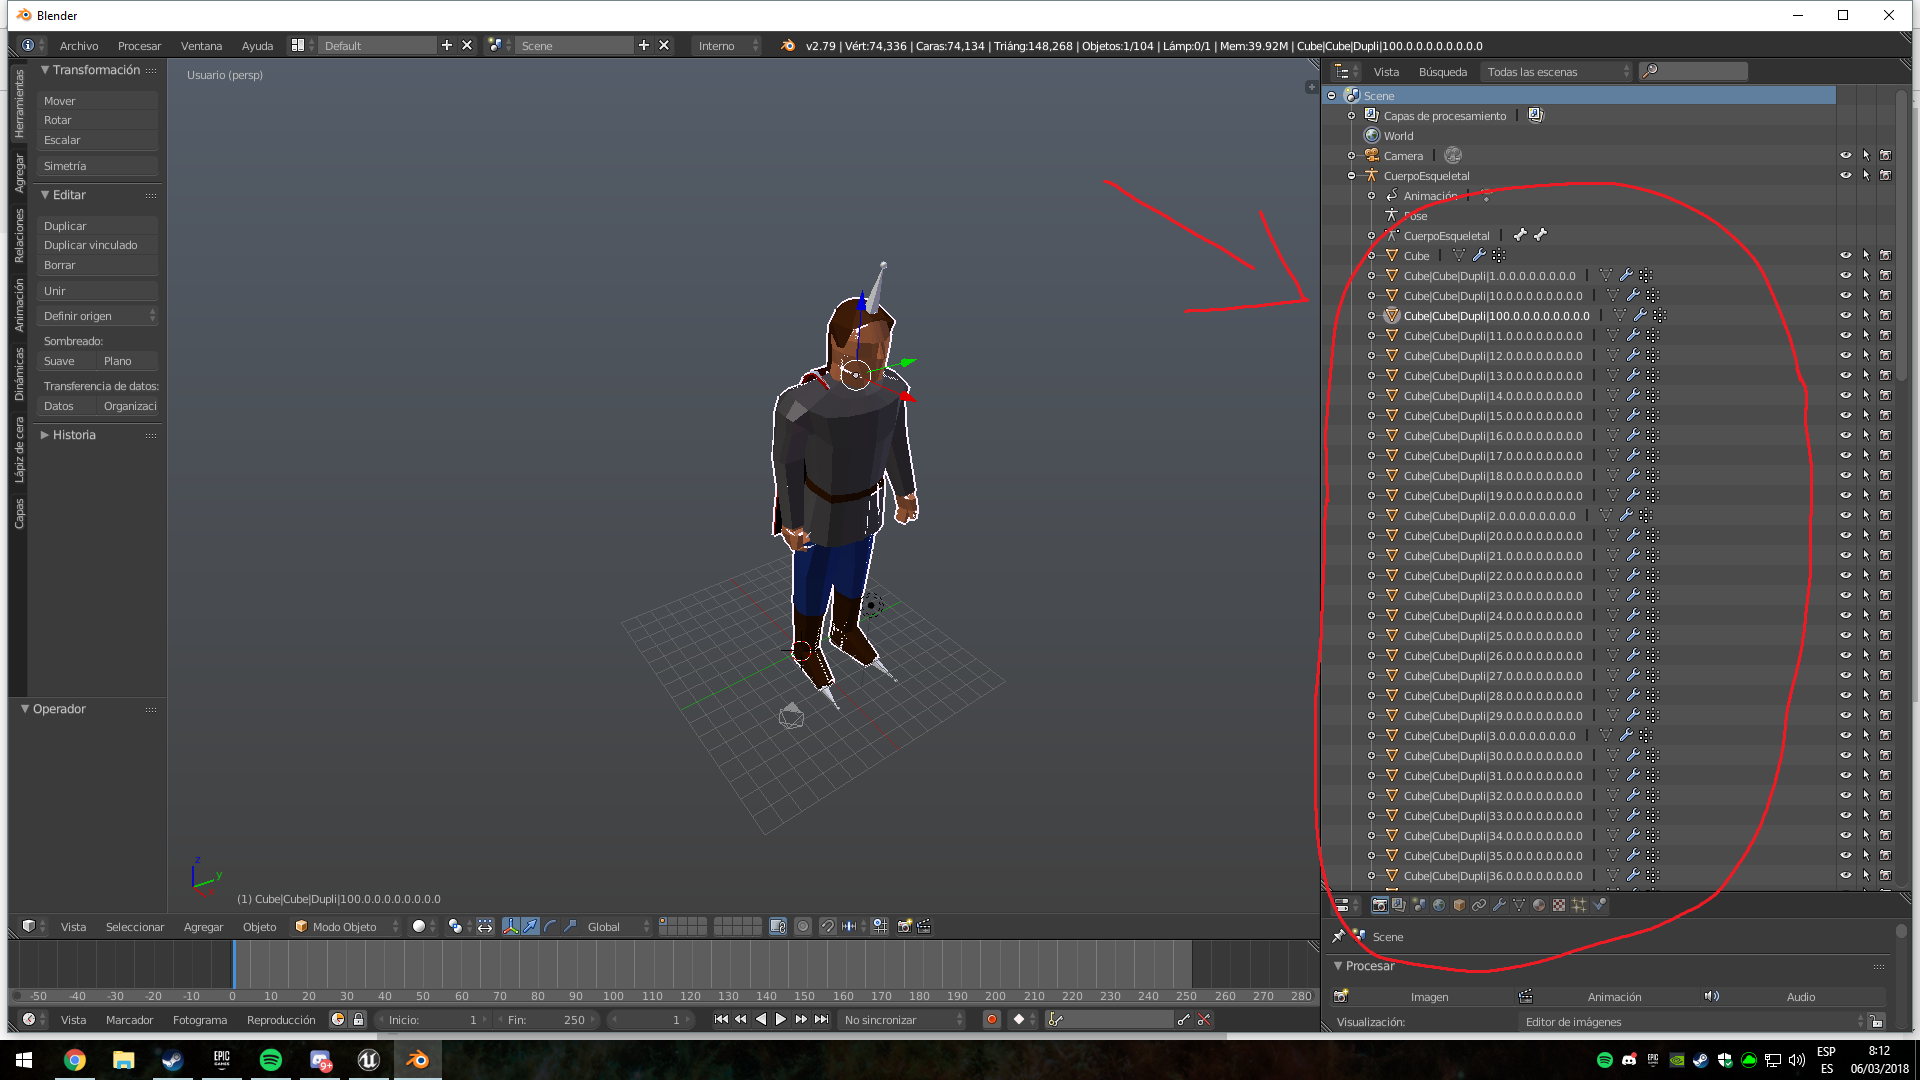Open the Material properties tab
Viewport: 1920px width, 1080px height.
point(1539,905)
